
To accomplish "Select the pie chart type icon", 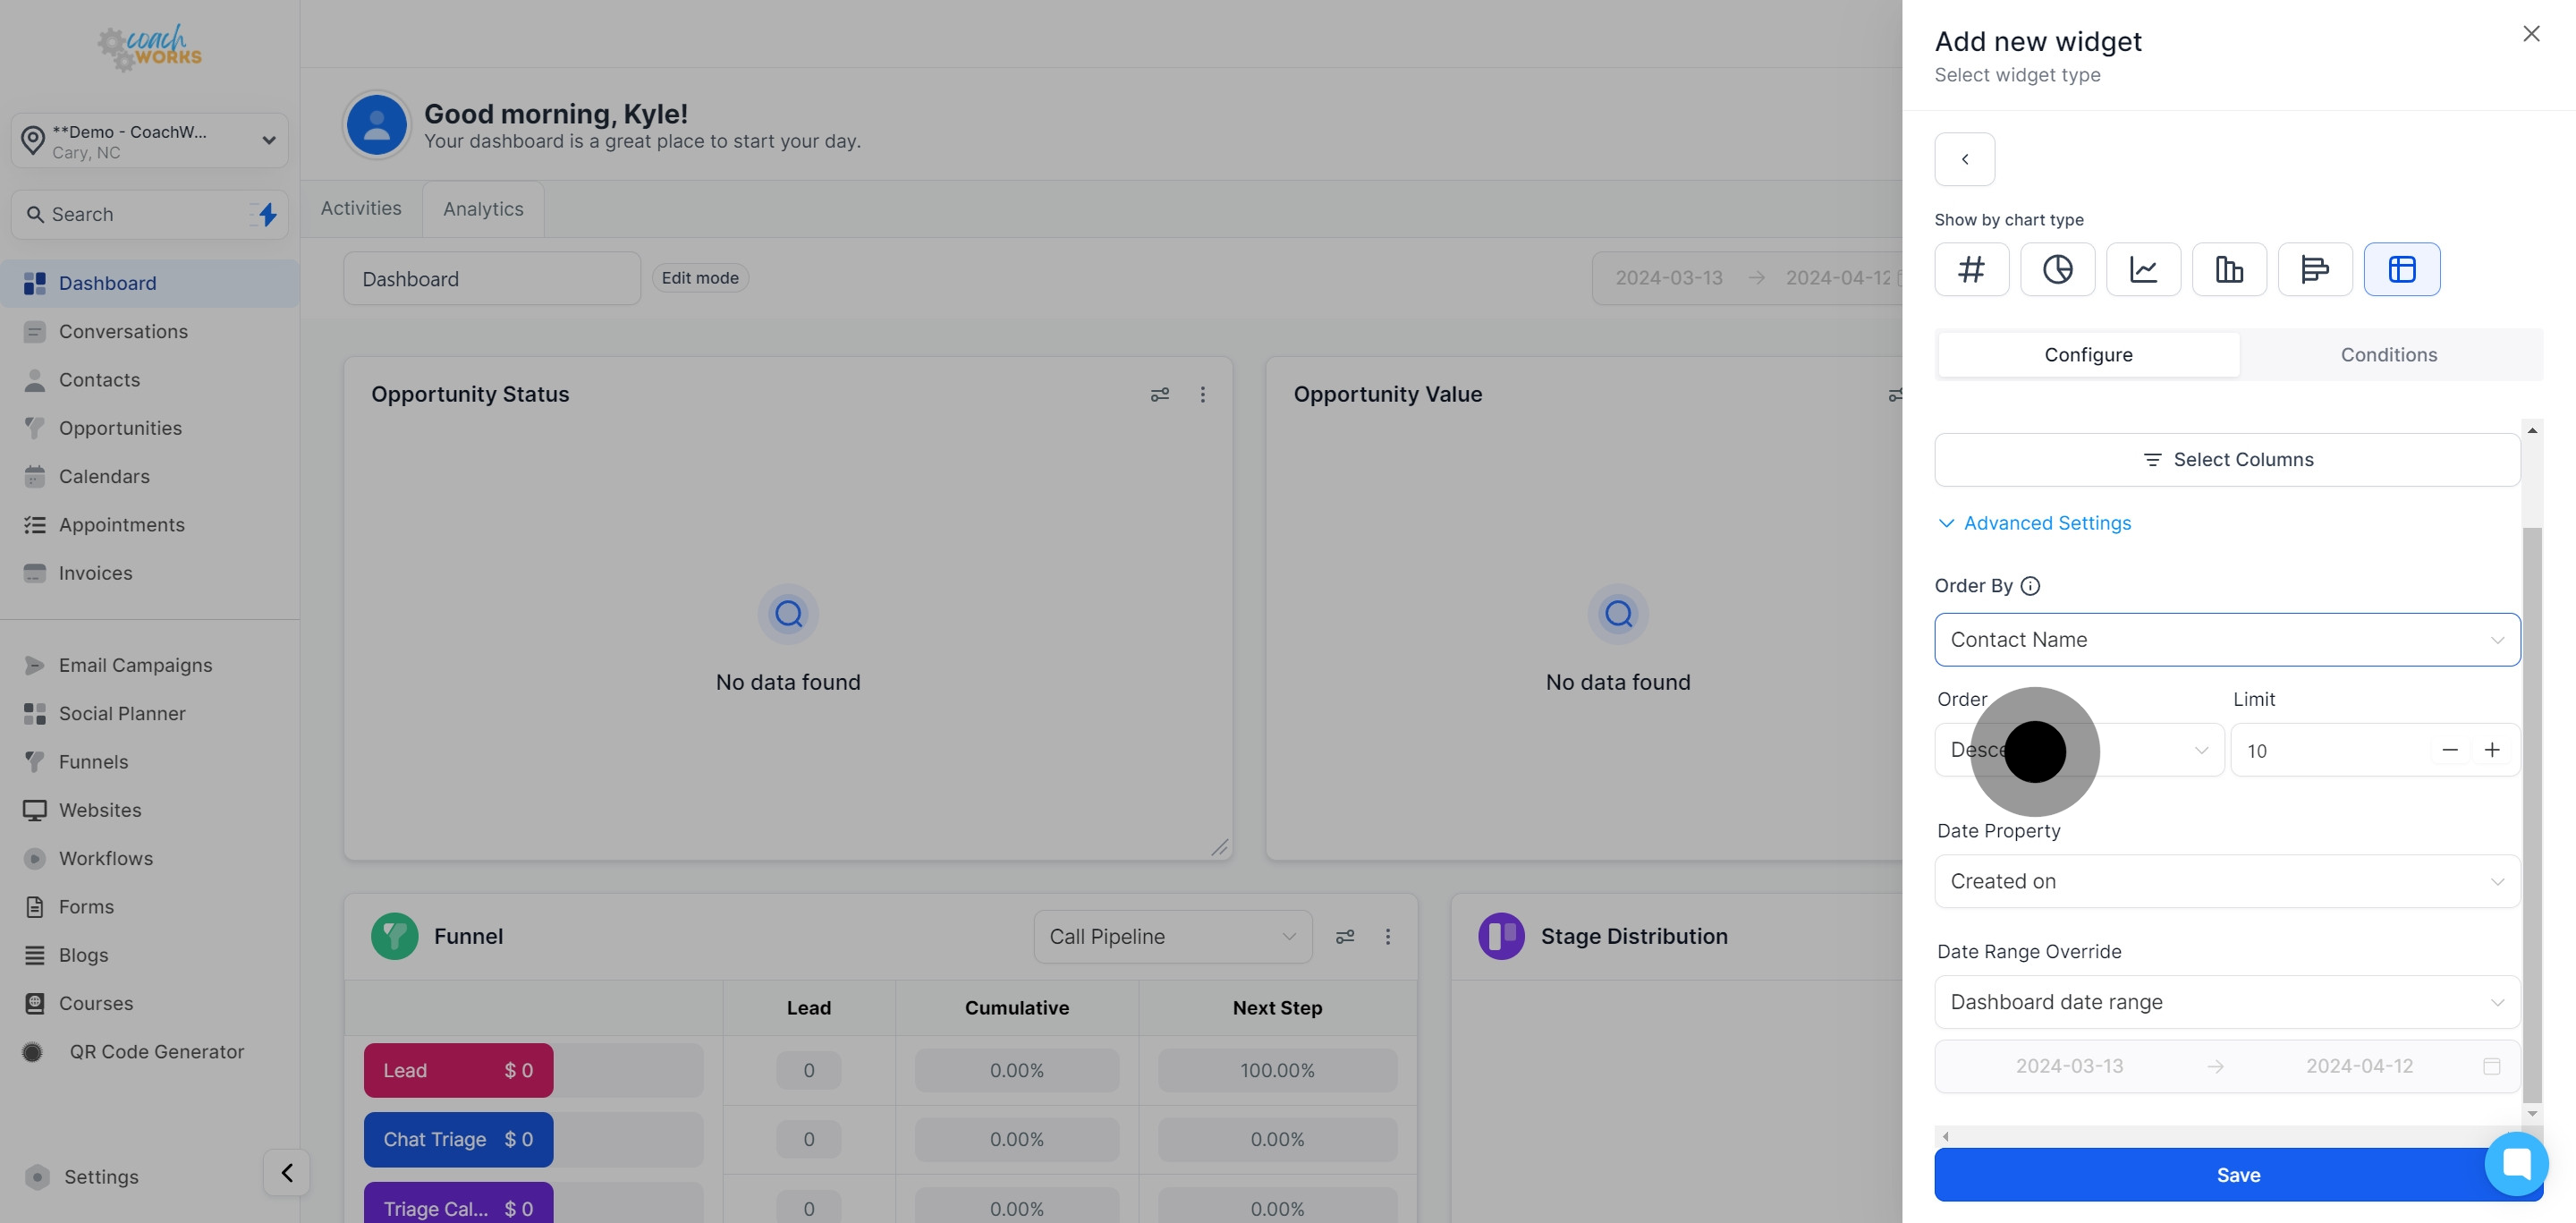I will coord(2057,269).
